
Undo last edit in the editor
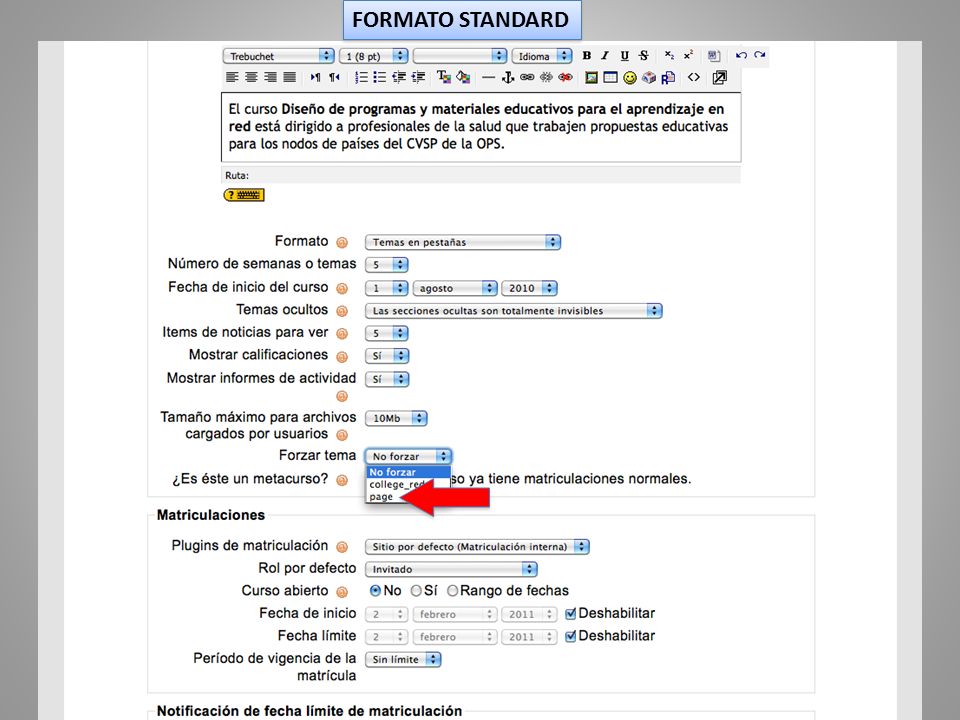pos(741,56)
